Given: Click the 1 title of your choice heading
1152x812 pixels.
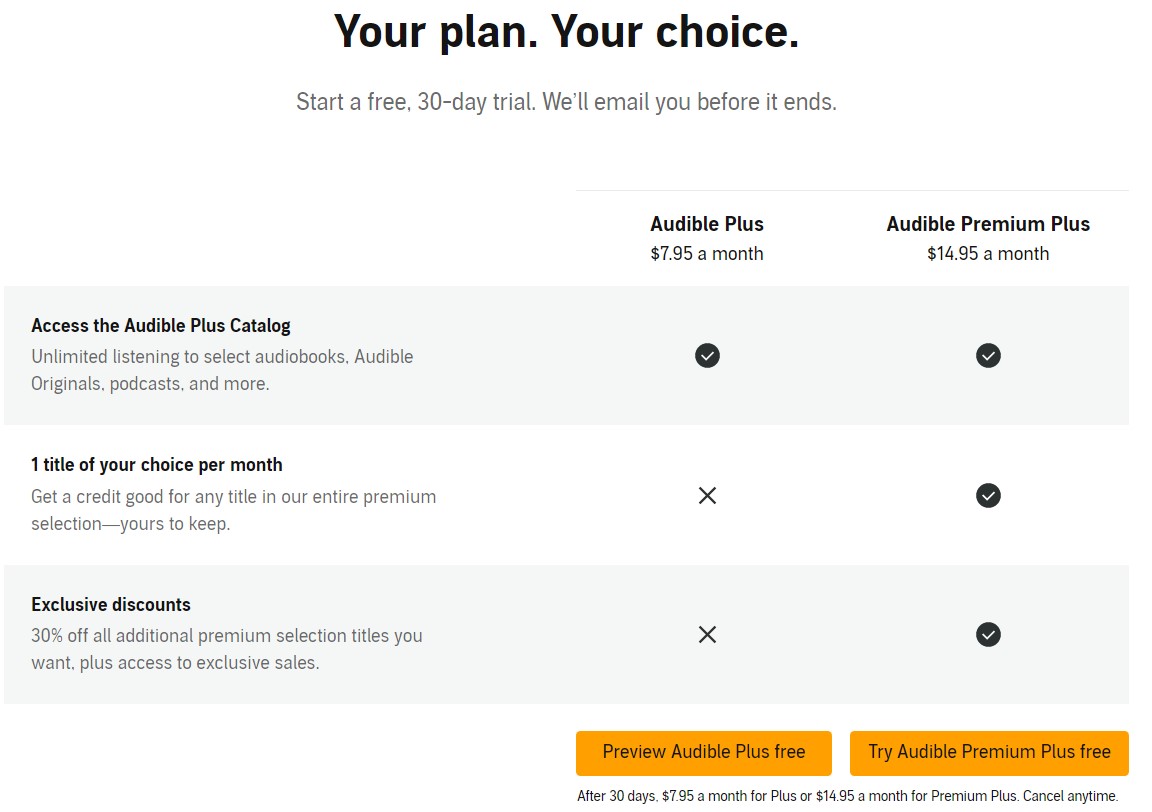Looking at the screenshot, I should tap(157, 465).
